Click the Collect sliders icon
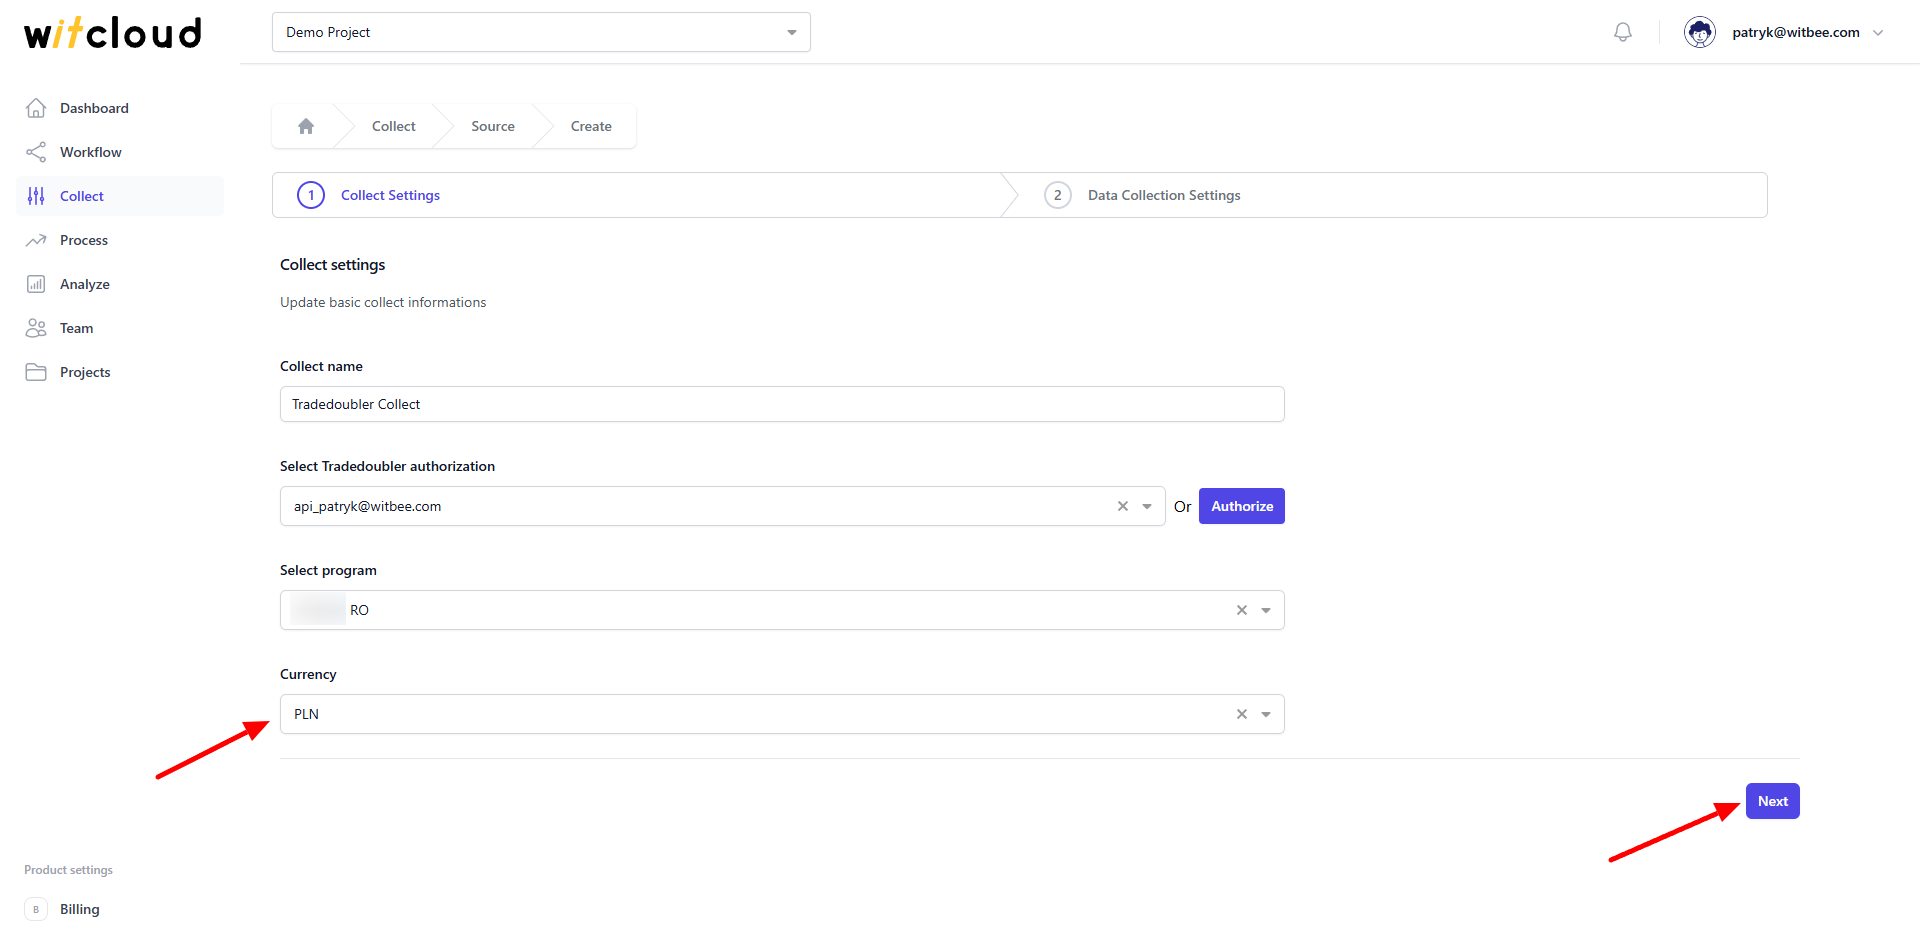 click(x=36, y=196)
